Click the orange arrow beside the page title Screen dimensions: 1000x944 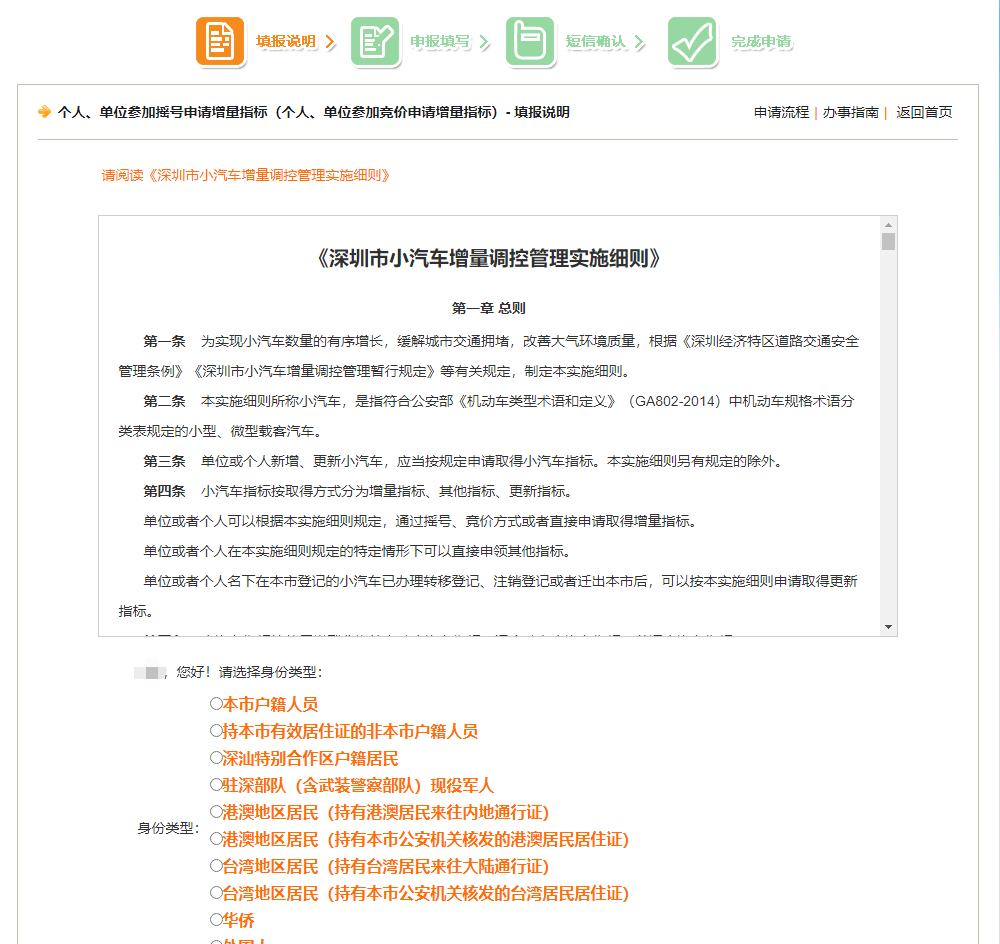[44, 112]
